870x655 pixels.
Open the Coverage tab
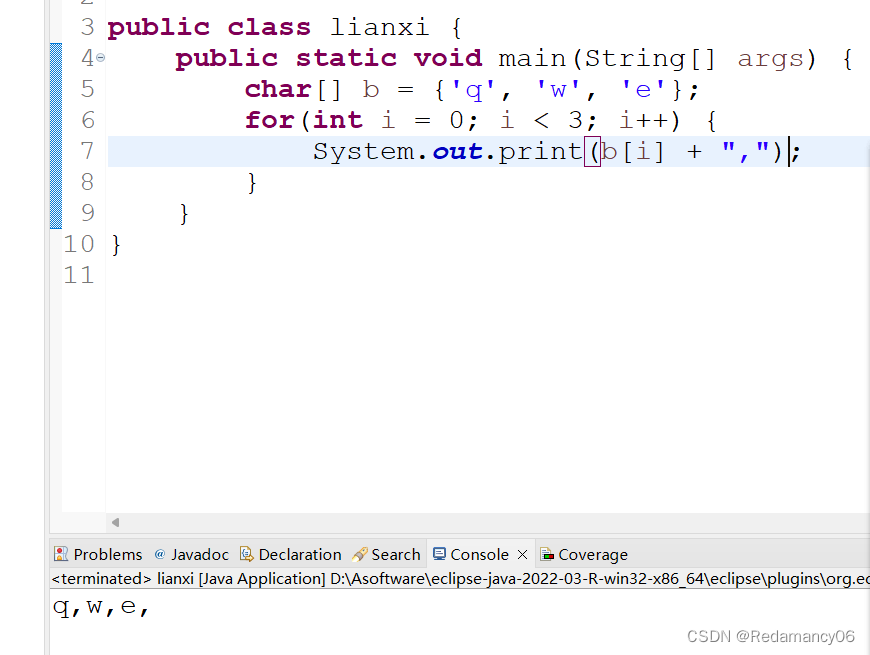(x=584, y=554)
